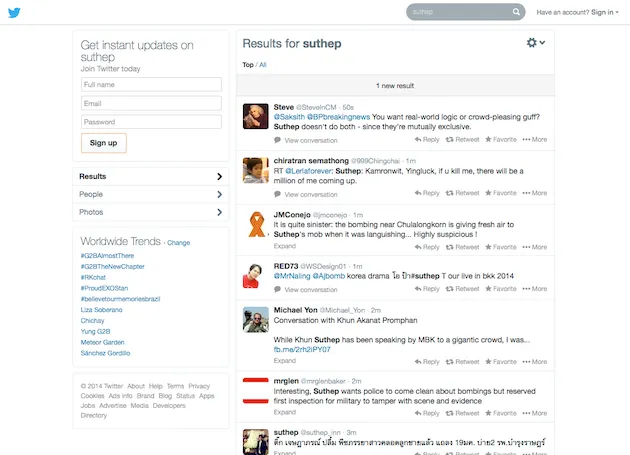The width and height of the screenshot is (630, 455).
Task: Open the #RKchat trend
Action: [x=93, y=277]
